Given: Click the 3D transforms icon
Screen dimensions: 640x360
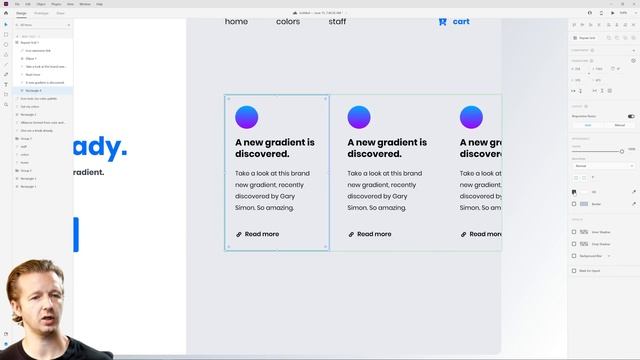Looking at the screenshot, I should point(633,60).
